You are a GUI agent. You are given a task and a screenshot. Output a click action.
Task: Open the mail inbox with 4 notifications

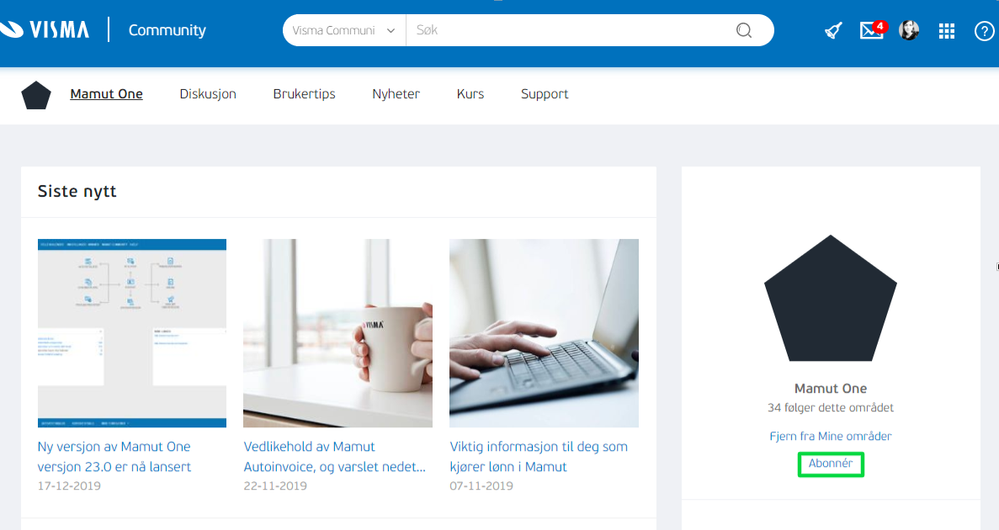[872, 29]
